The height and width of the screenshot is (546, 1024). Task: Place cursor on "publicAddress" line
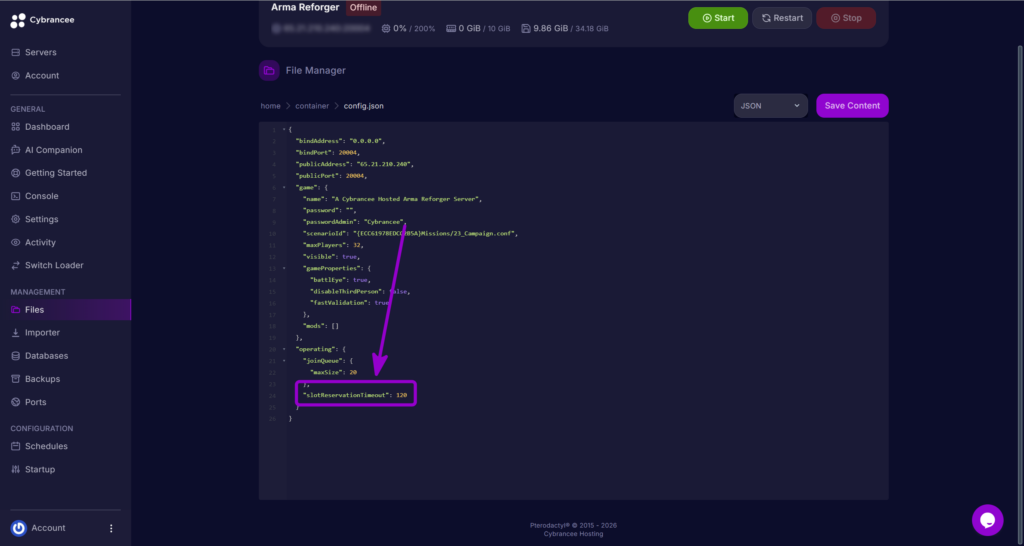tap(355, 164)
